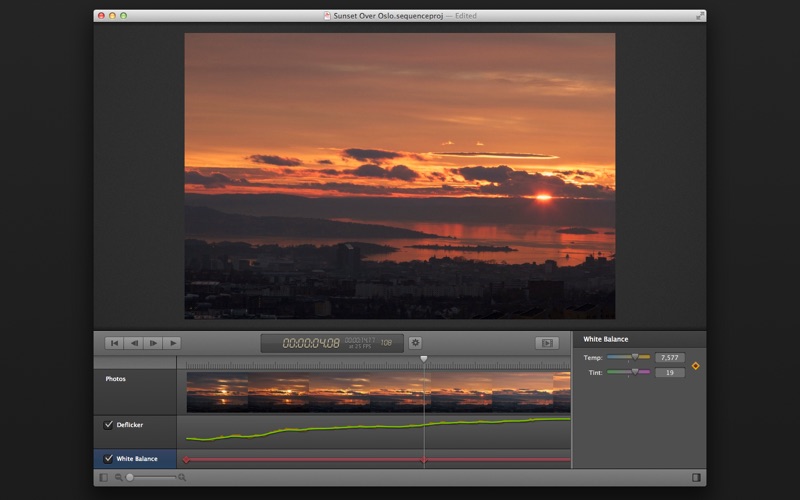Toggle the right inspector panel button
This screenshot has height=500, width=800.
(x=696, y=478)
